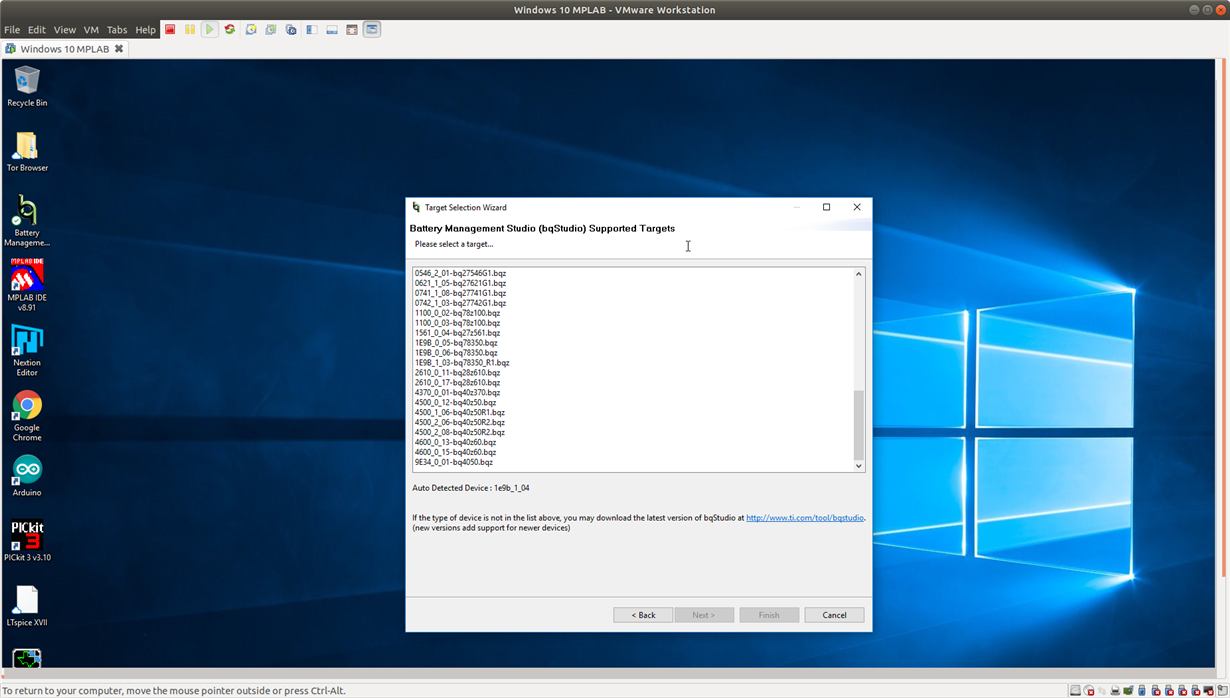Open VMware Edit menu
This screenshot has width=1230, height=698.
[x=37, y=29]
